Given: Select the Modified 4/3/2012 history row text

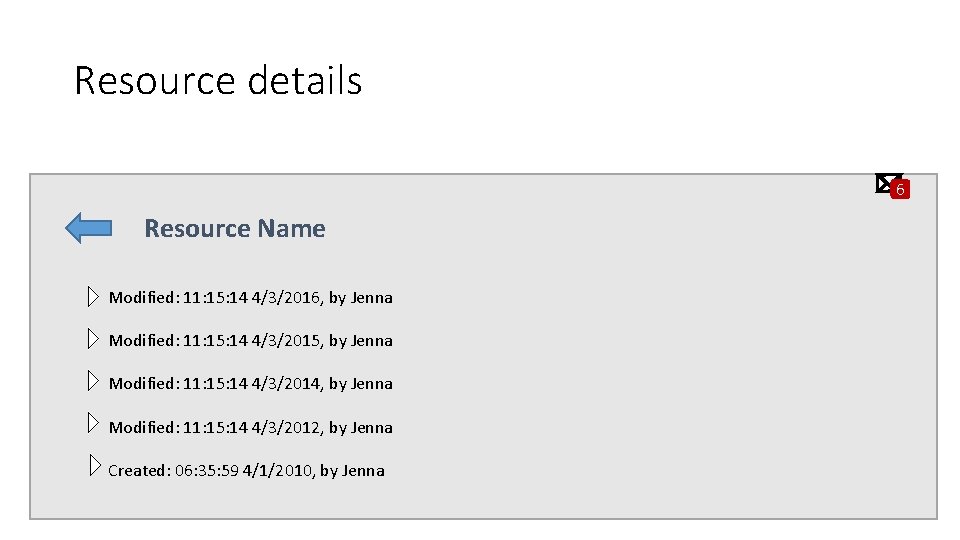Looking at the screenshot, I should click(x=250, y=428).
